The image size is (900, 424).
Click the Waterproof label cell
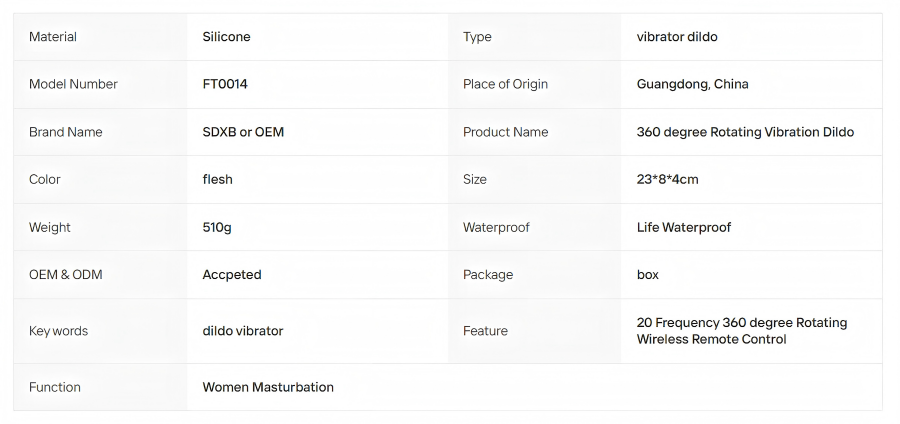(534, 227)
